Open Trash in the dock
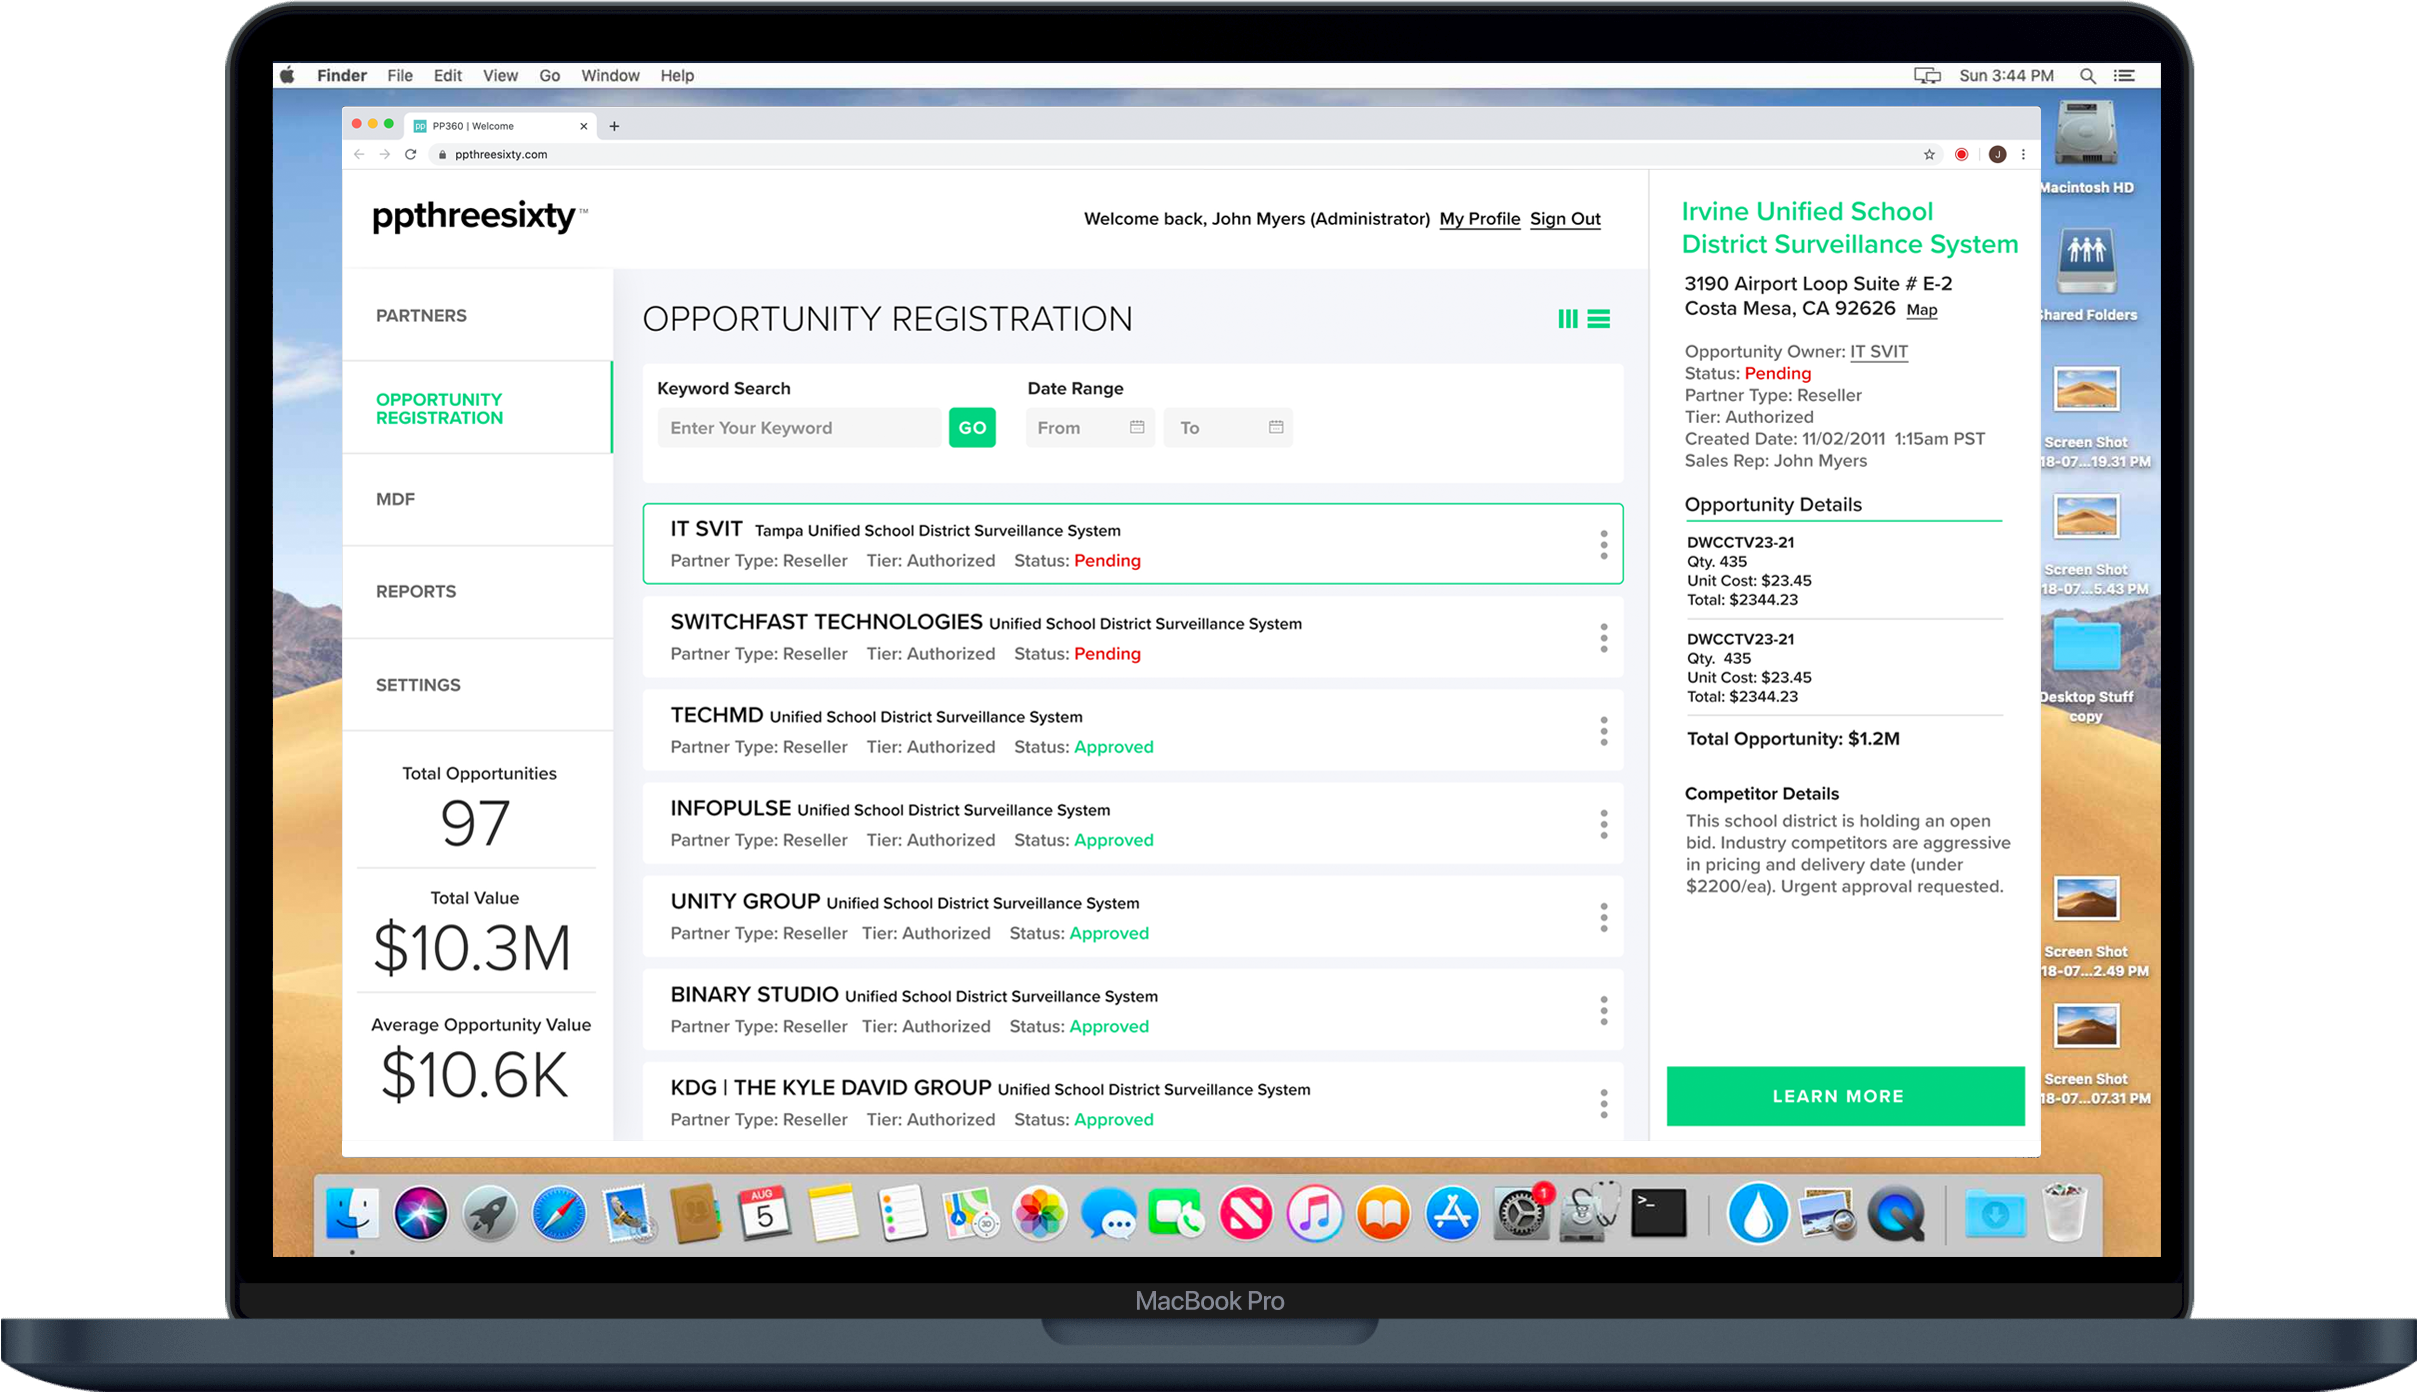Image resolution: width=2417 pixels, height=1392 pixels. coord(2064,1214)
